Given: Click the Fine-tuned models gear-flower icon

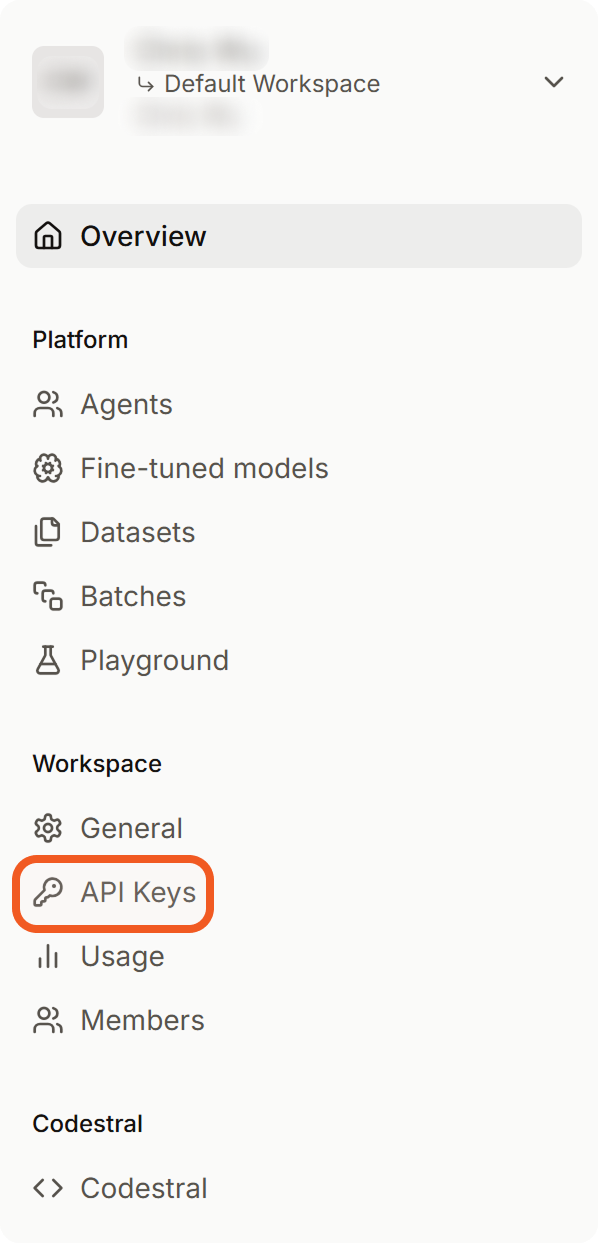Looking at the screenshot, I should 47,468.
